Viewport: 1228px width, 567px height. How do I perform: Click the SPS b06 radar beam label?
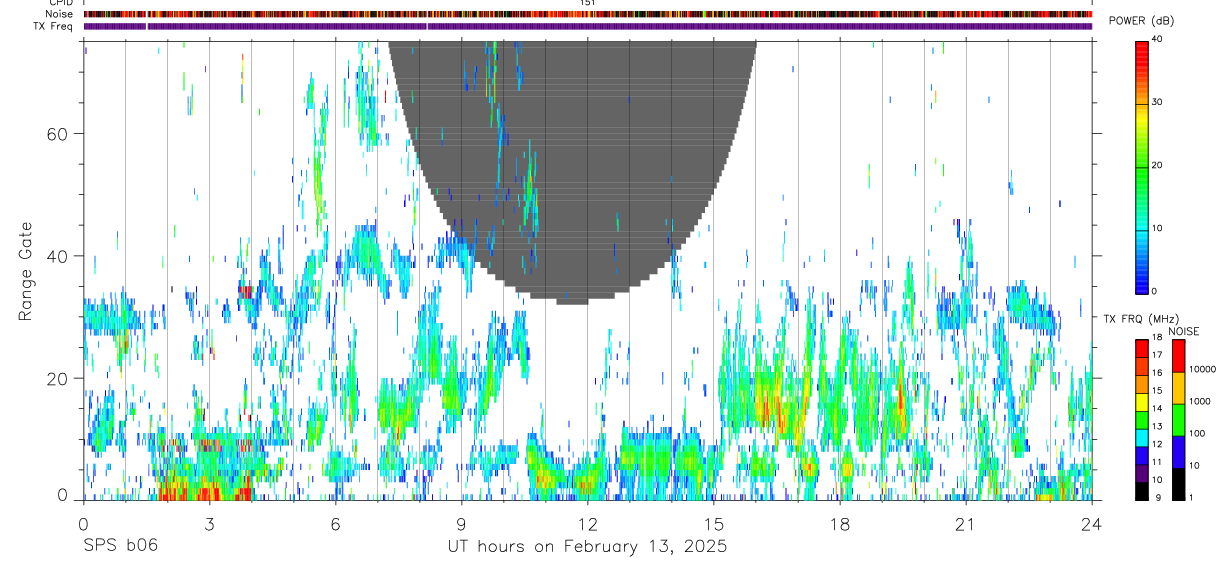(119, 546)
